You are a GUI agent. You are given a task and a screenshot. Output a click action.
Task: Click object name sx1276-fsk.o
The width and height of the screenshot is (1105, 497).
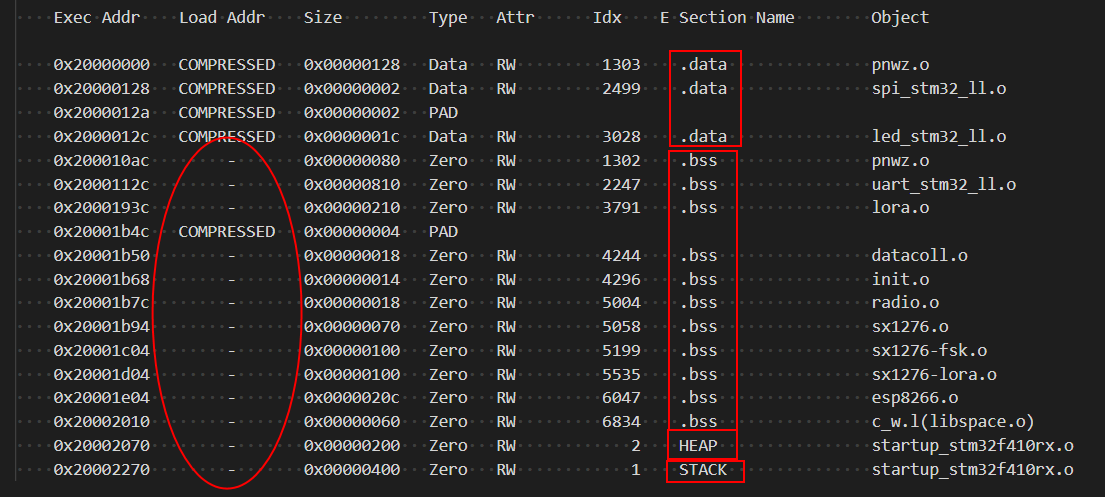tap(929, 350)
